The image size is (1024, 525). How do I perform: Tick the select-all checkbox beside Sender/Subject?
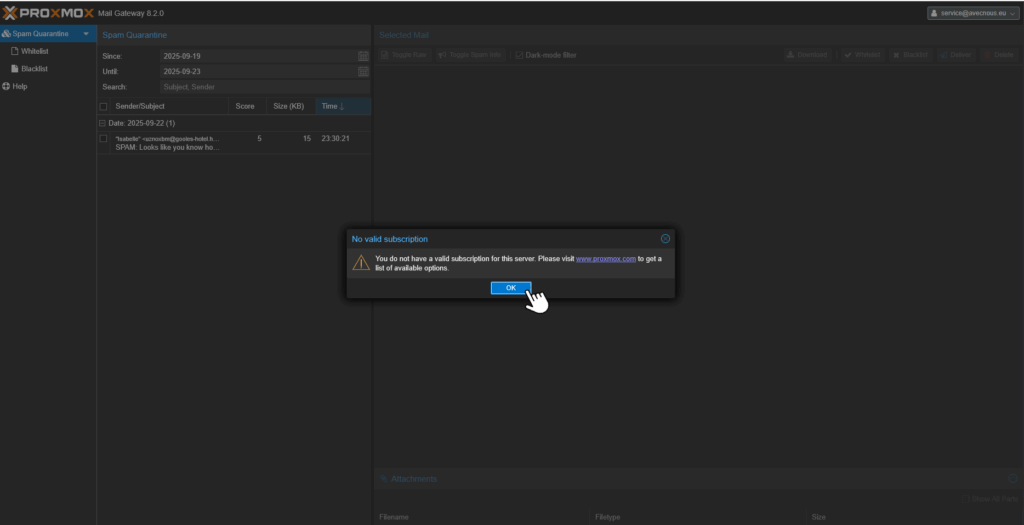(x=104, y=106)
